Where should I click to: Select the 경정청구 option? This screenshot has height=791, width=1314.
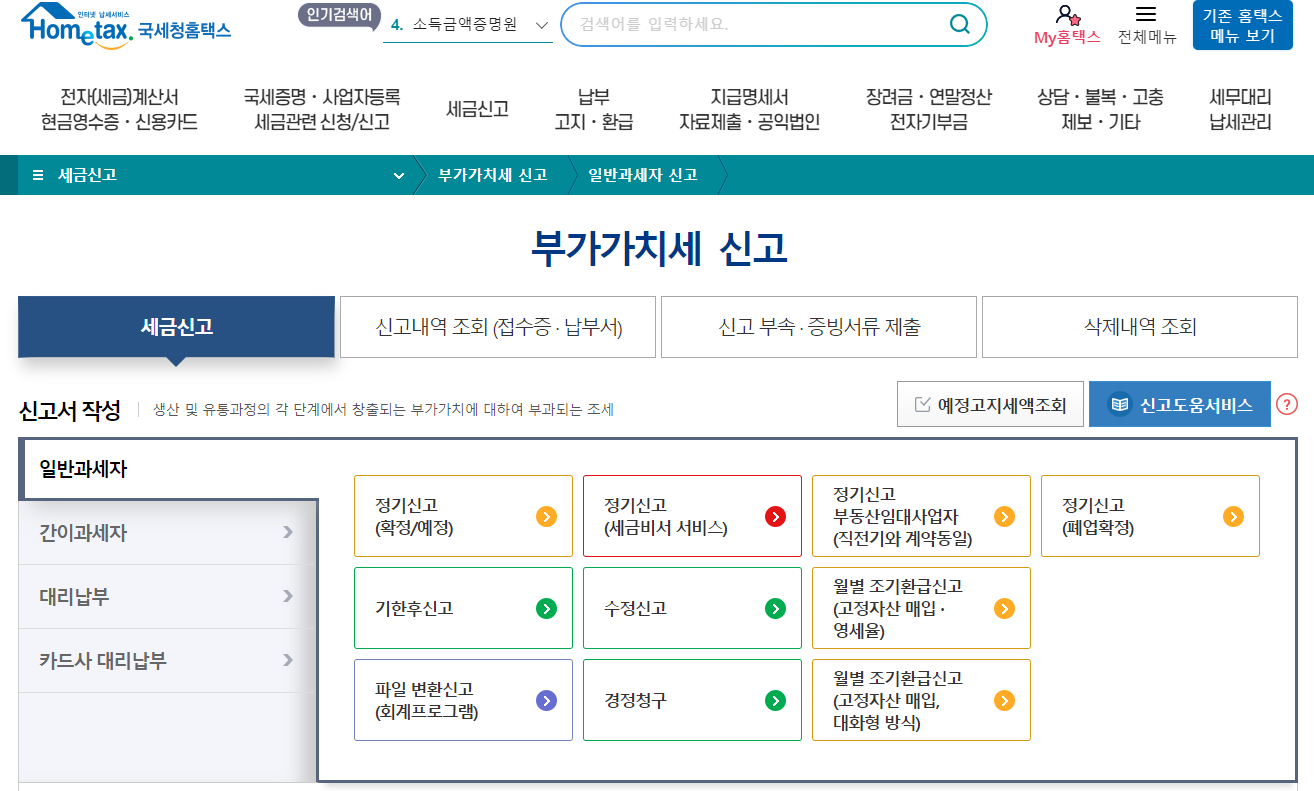tap(692, 700)
